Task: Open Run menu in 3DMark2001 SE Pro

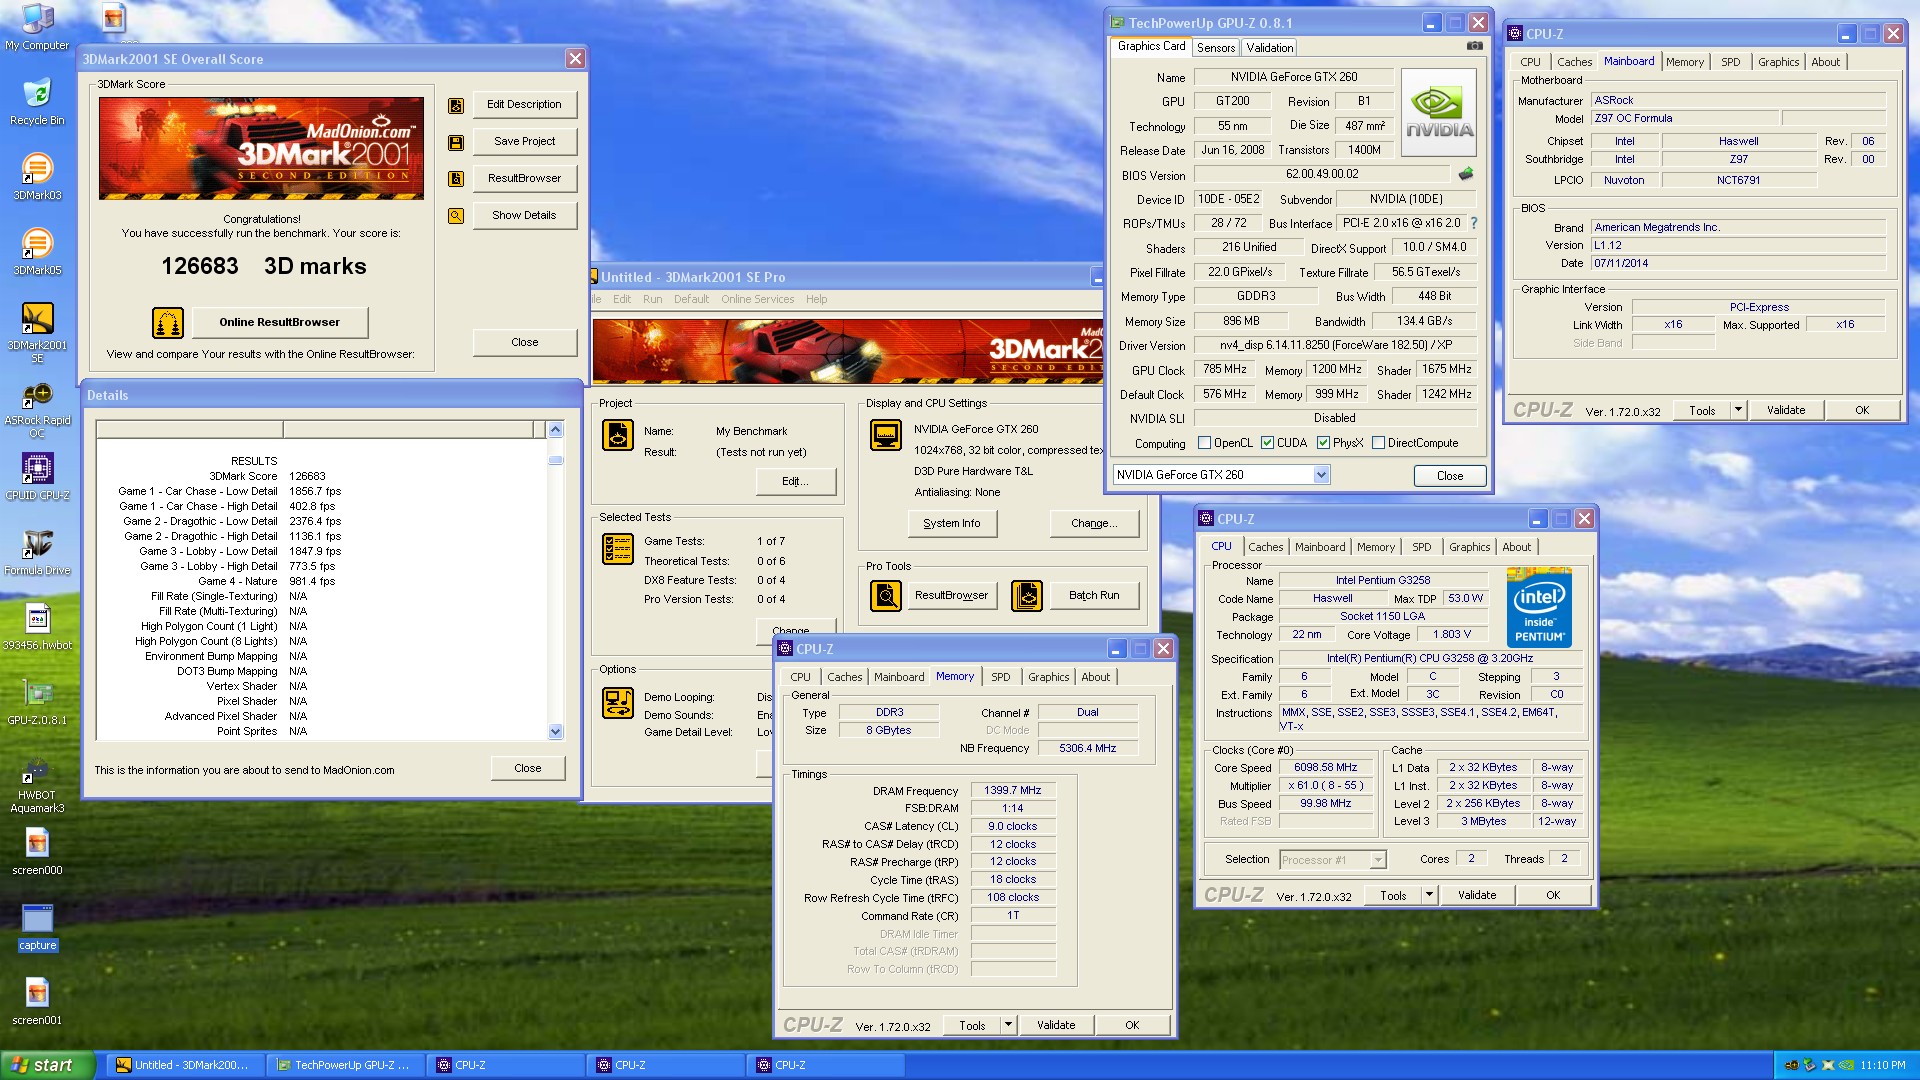Action: coord(652,299)
